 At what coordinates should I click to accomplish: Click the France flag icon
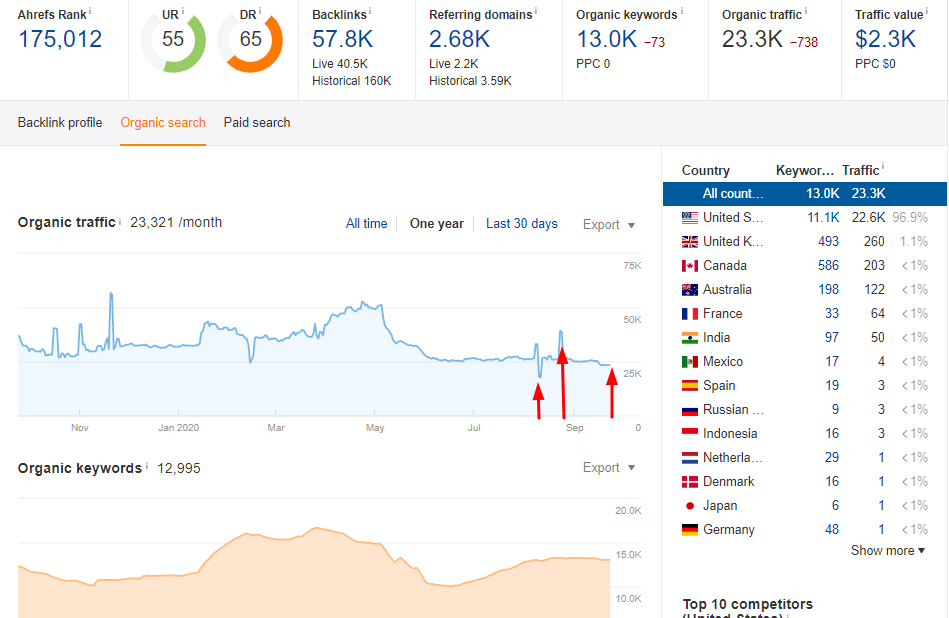(x=690, y=314)
